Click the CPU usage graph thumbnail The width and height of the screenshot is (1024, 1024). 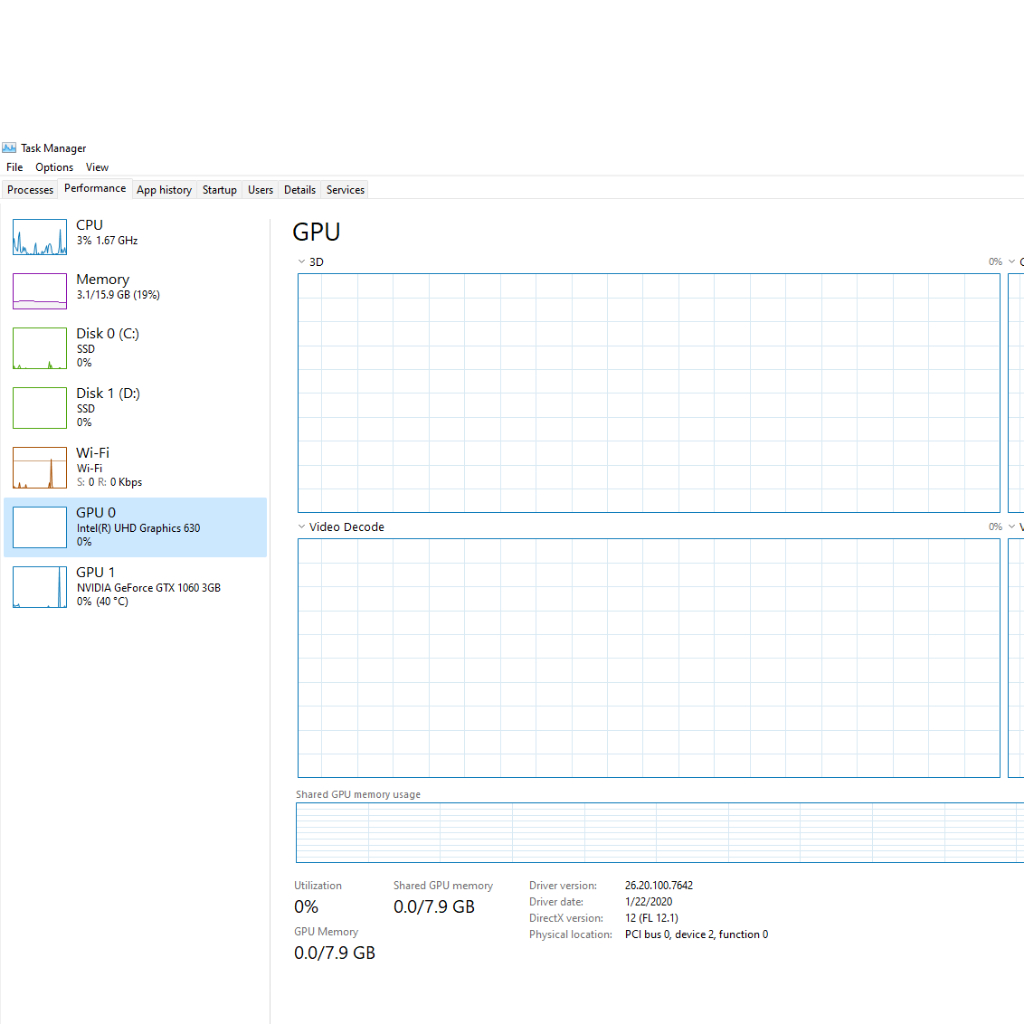click(39, 236)
